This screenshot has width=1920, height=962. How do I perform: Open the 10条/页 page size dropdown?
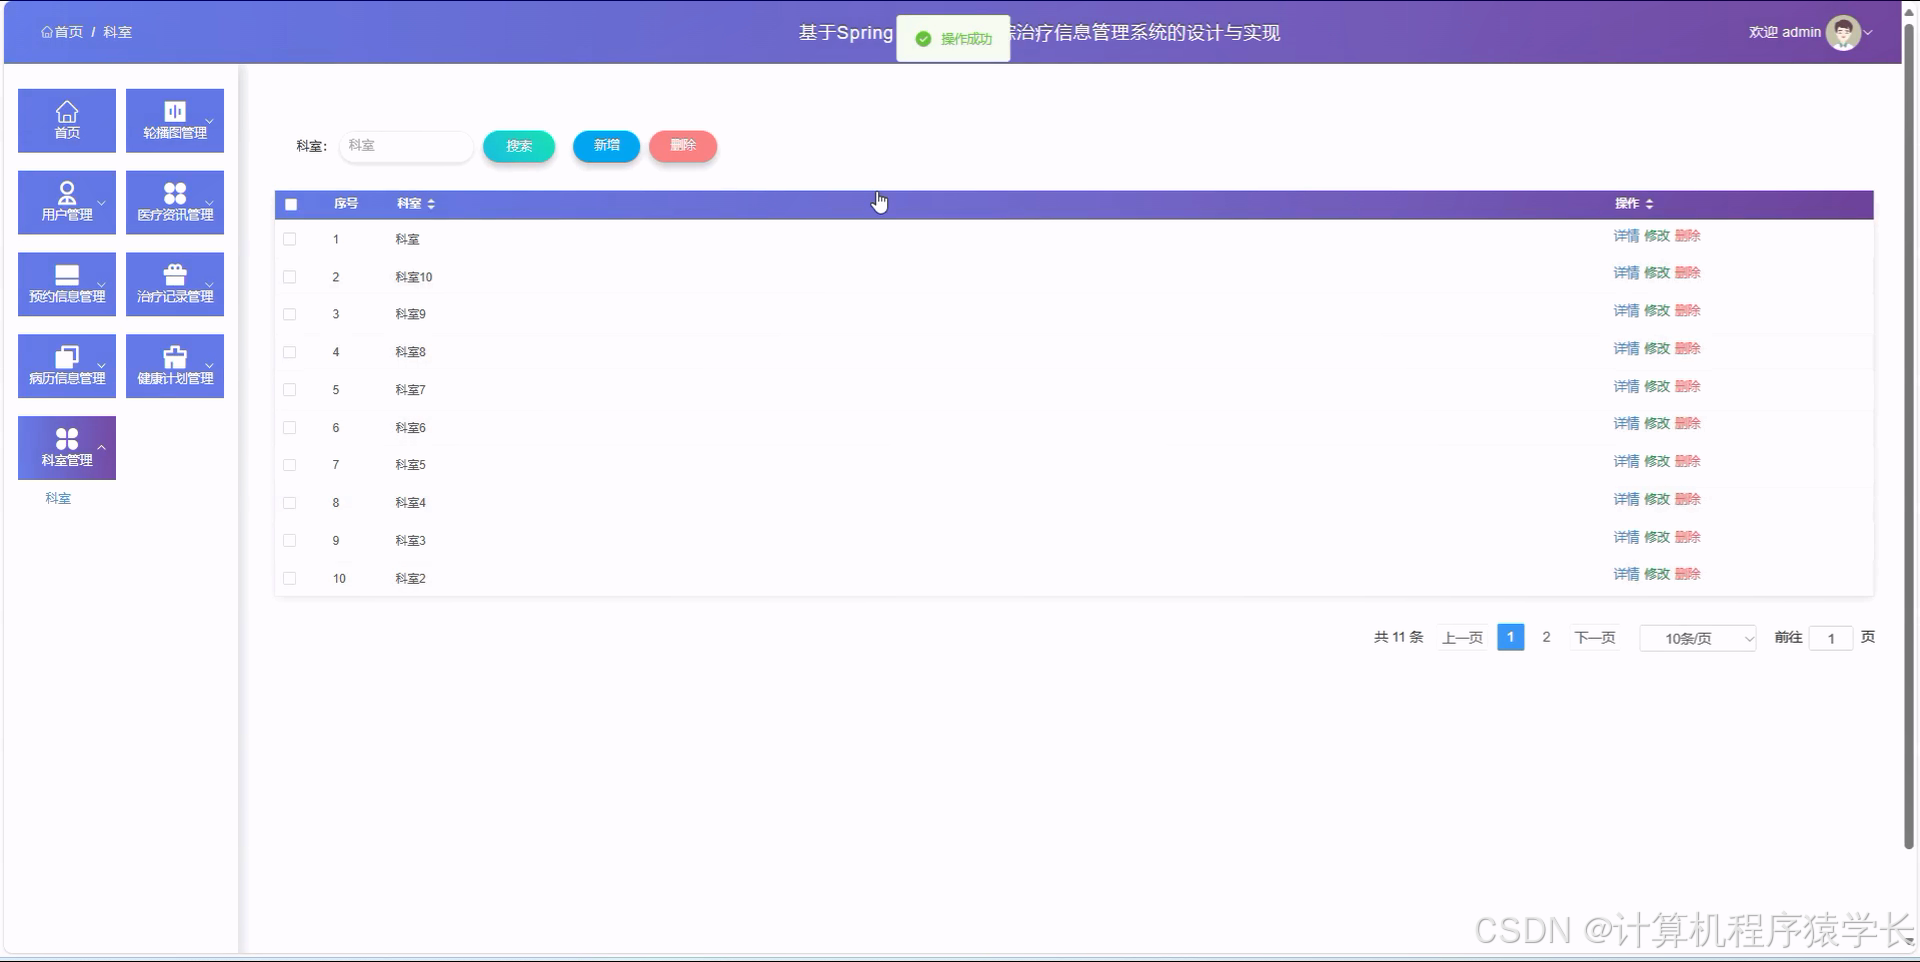pos(1697,637)
